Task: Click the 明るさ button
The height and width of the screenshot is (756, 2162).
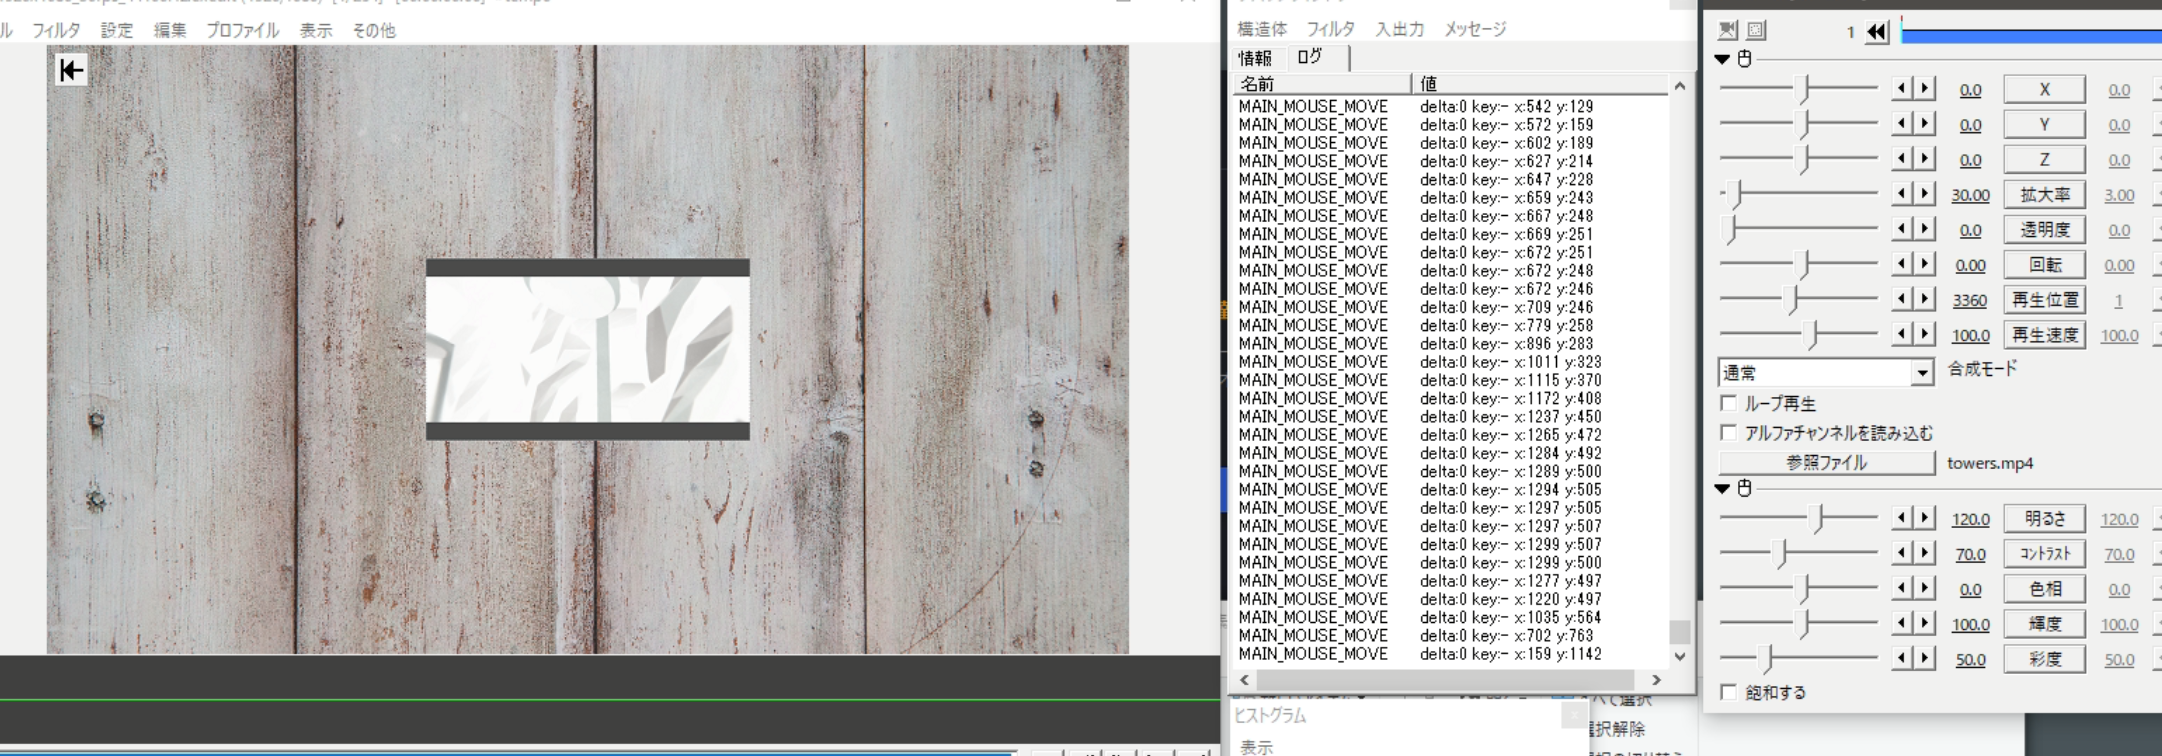Action: [2044, 518]
